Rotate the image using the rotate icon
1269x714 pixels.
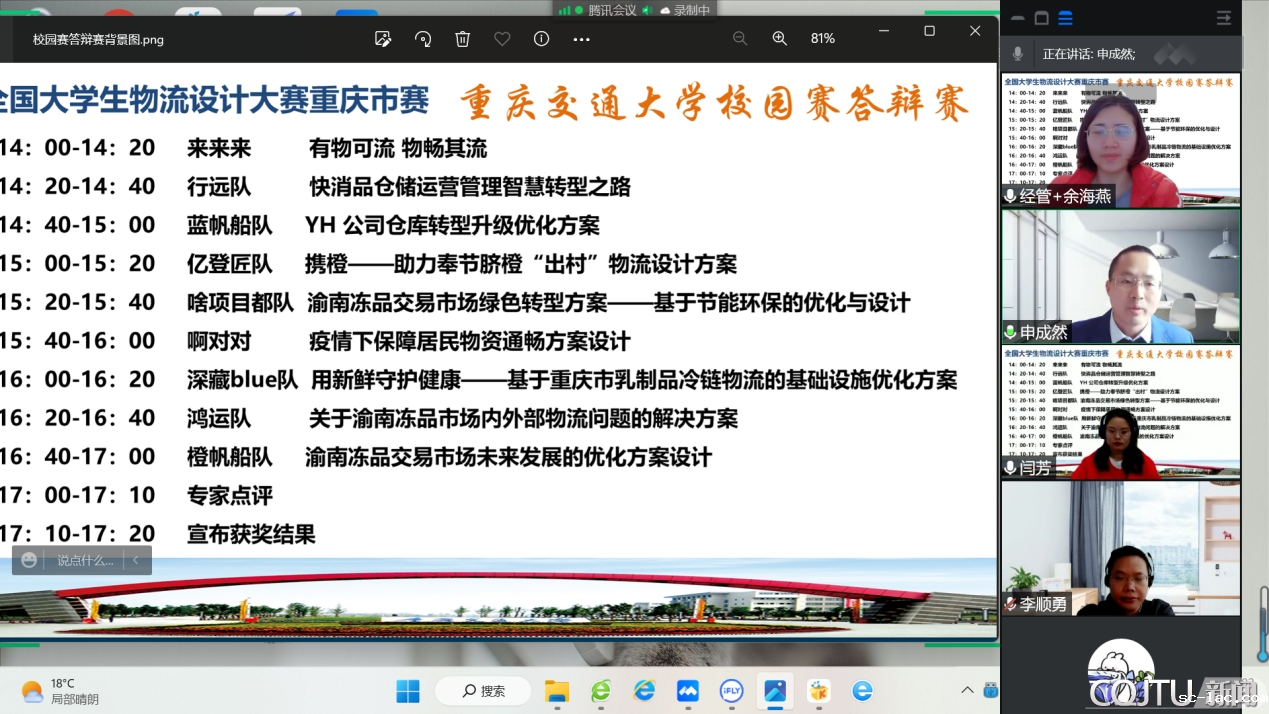click(423, 39)
